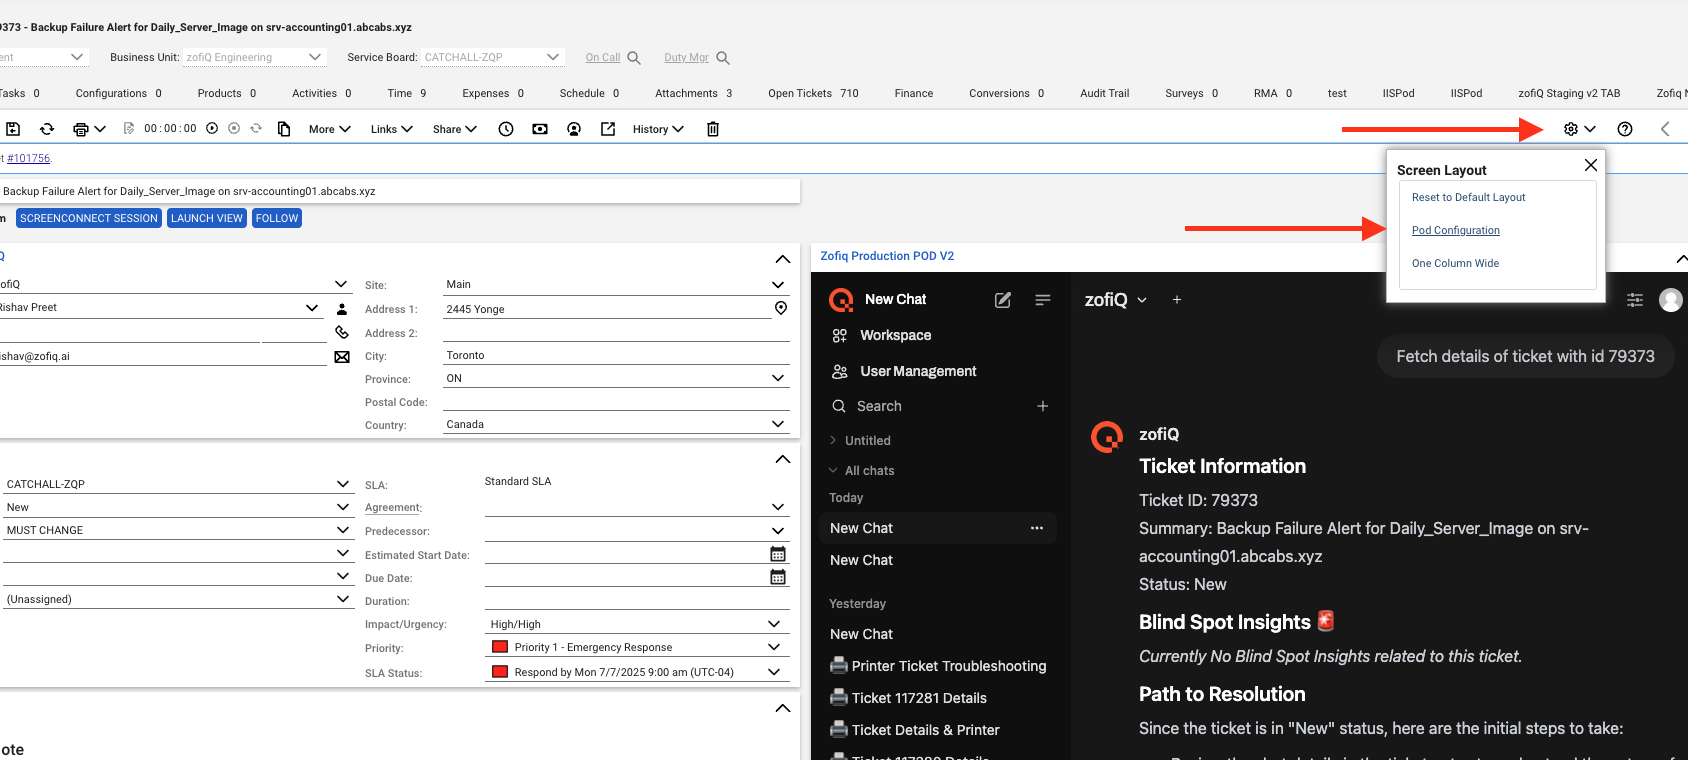Open chat controls with the sliders icon
The image size is (1688, 760).
click(x=1635, y=300)
